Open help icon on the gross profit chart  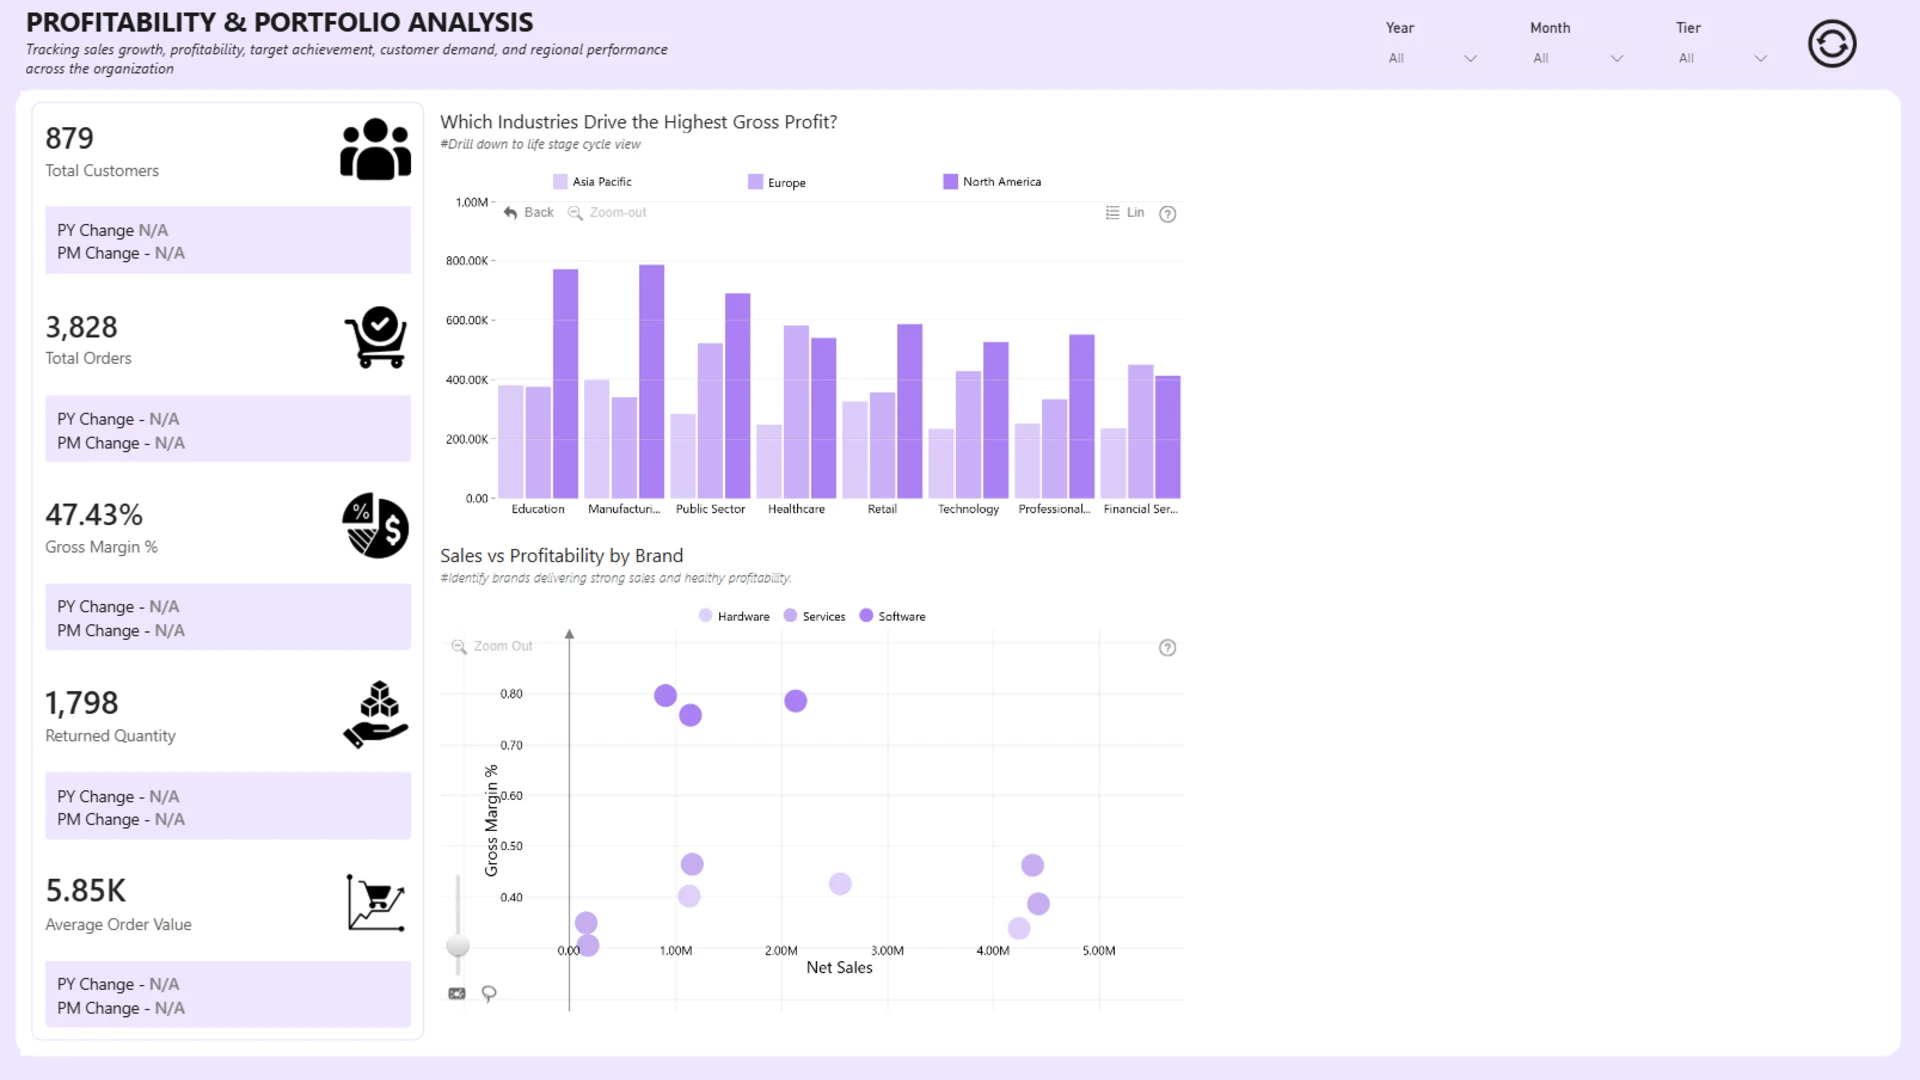point(1167,214)
